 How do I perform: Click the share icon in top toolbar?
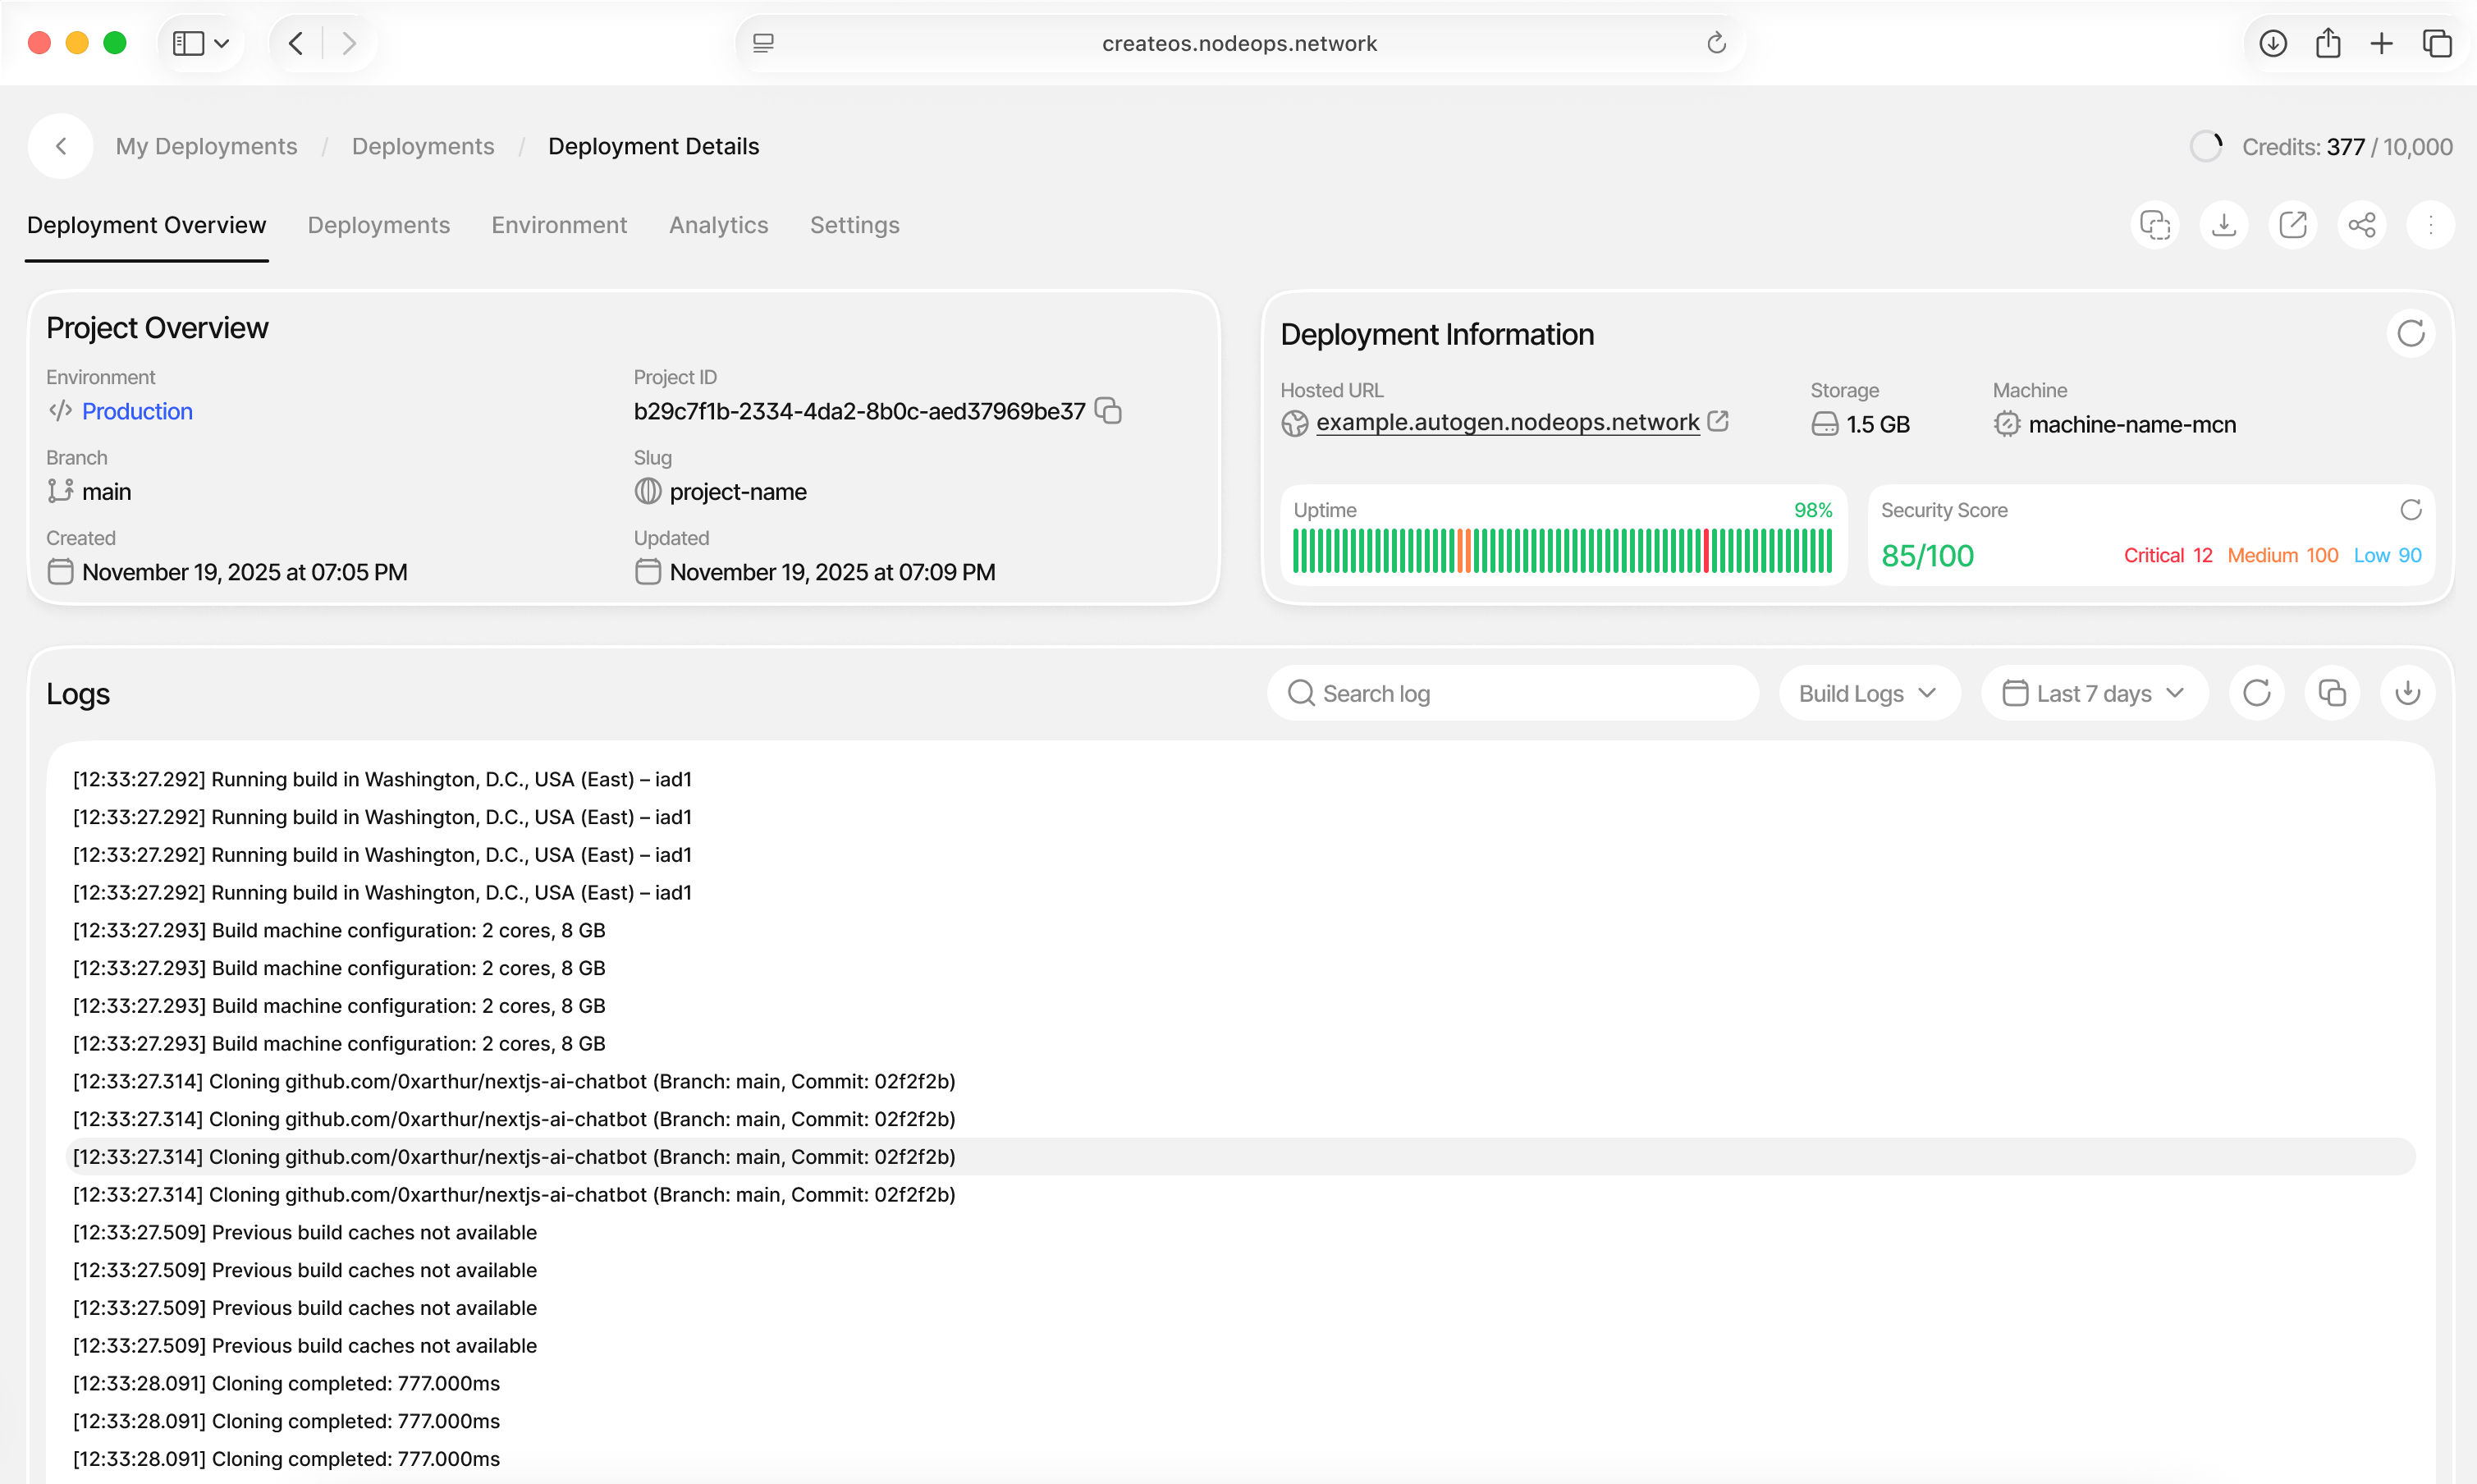(2361, 225)
